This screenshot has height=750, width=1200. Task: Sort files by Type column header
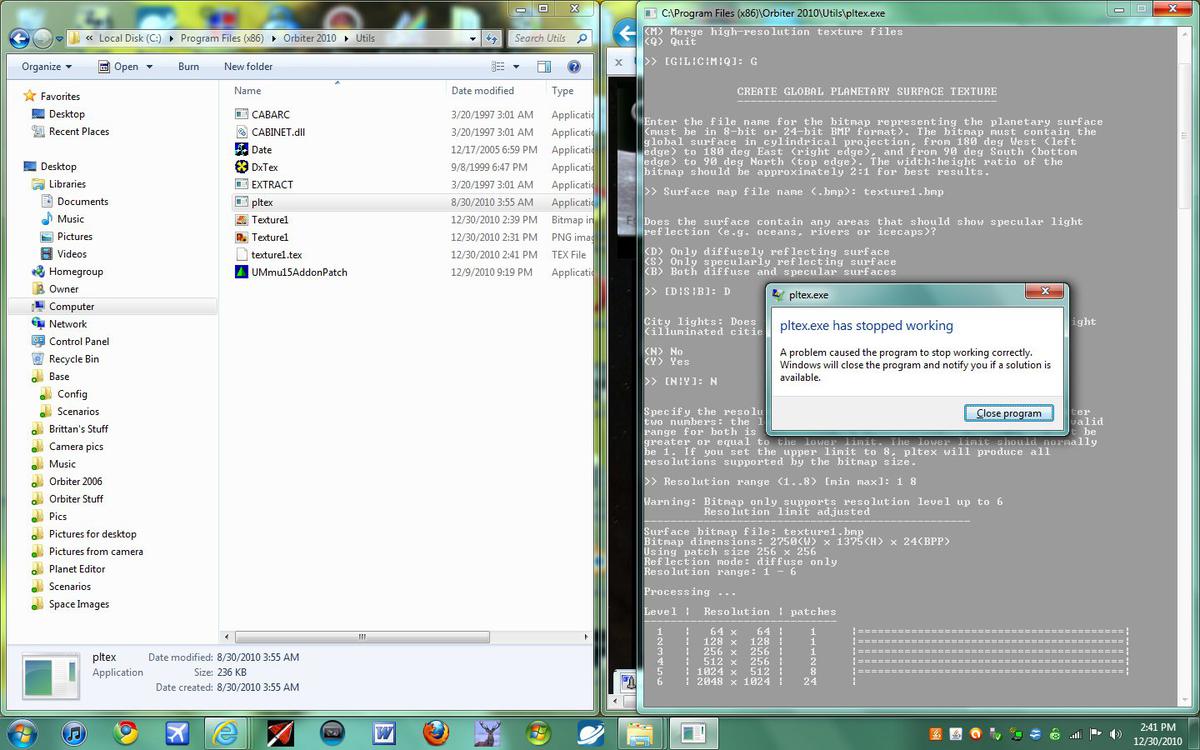coord(571,90)
